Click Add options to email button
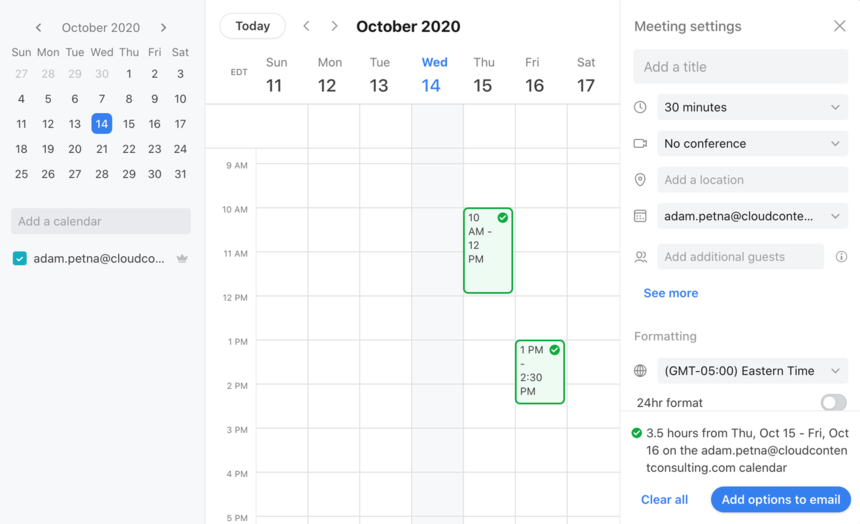The image size is (860, 524). coord(780,499)
